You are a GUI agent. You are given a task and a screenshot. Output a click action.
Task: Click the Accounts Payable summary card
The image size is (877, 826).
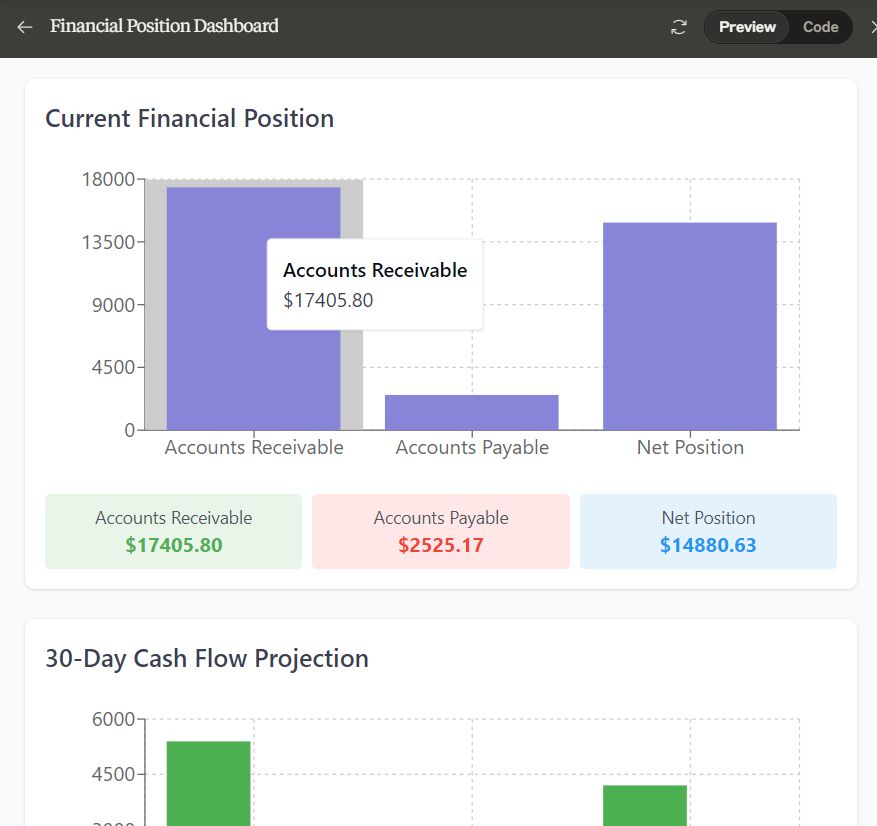click(x=441, y=531)
